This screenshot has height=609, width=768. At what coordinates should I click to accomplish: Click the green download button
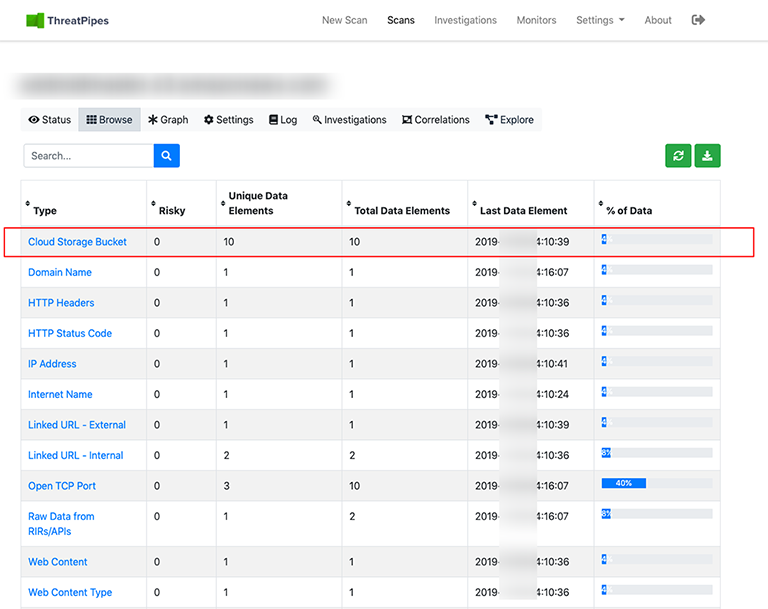pyautogui.click(x=707, y=156)
